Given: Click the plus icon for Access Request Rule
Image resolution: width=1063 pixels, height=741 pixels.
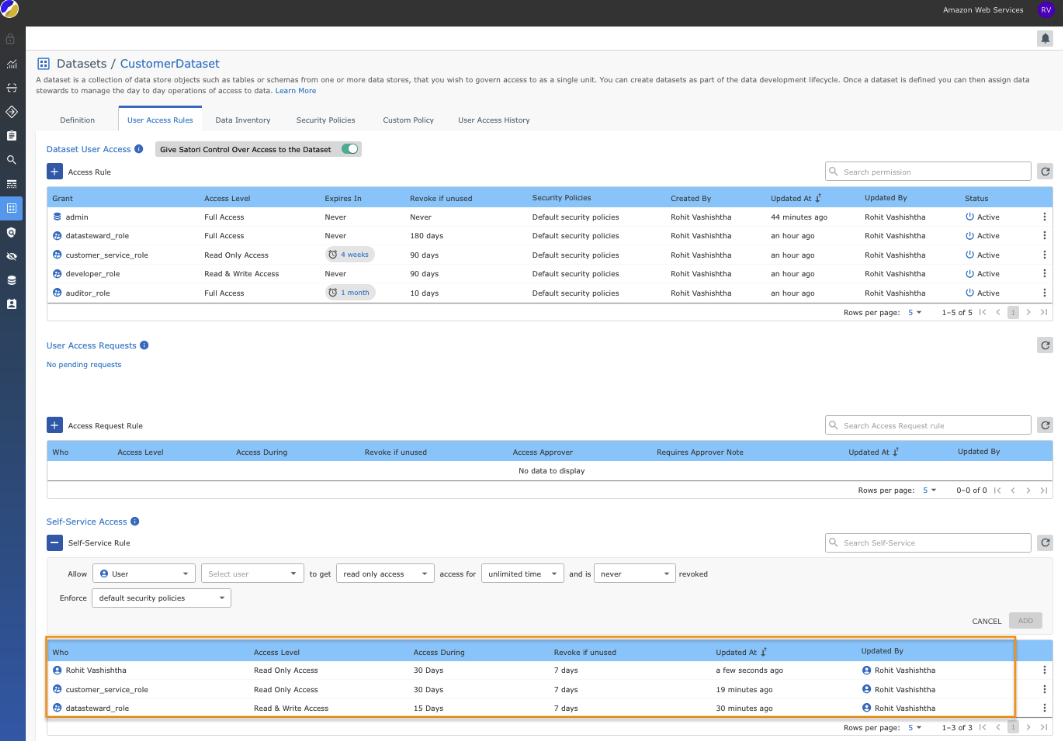Looking at the screenshot, I should point(55,425).
